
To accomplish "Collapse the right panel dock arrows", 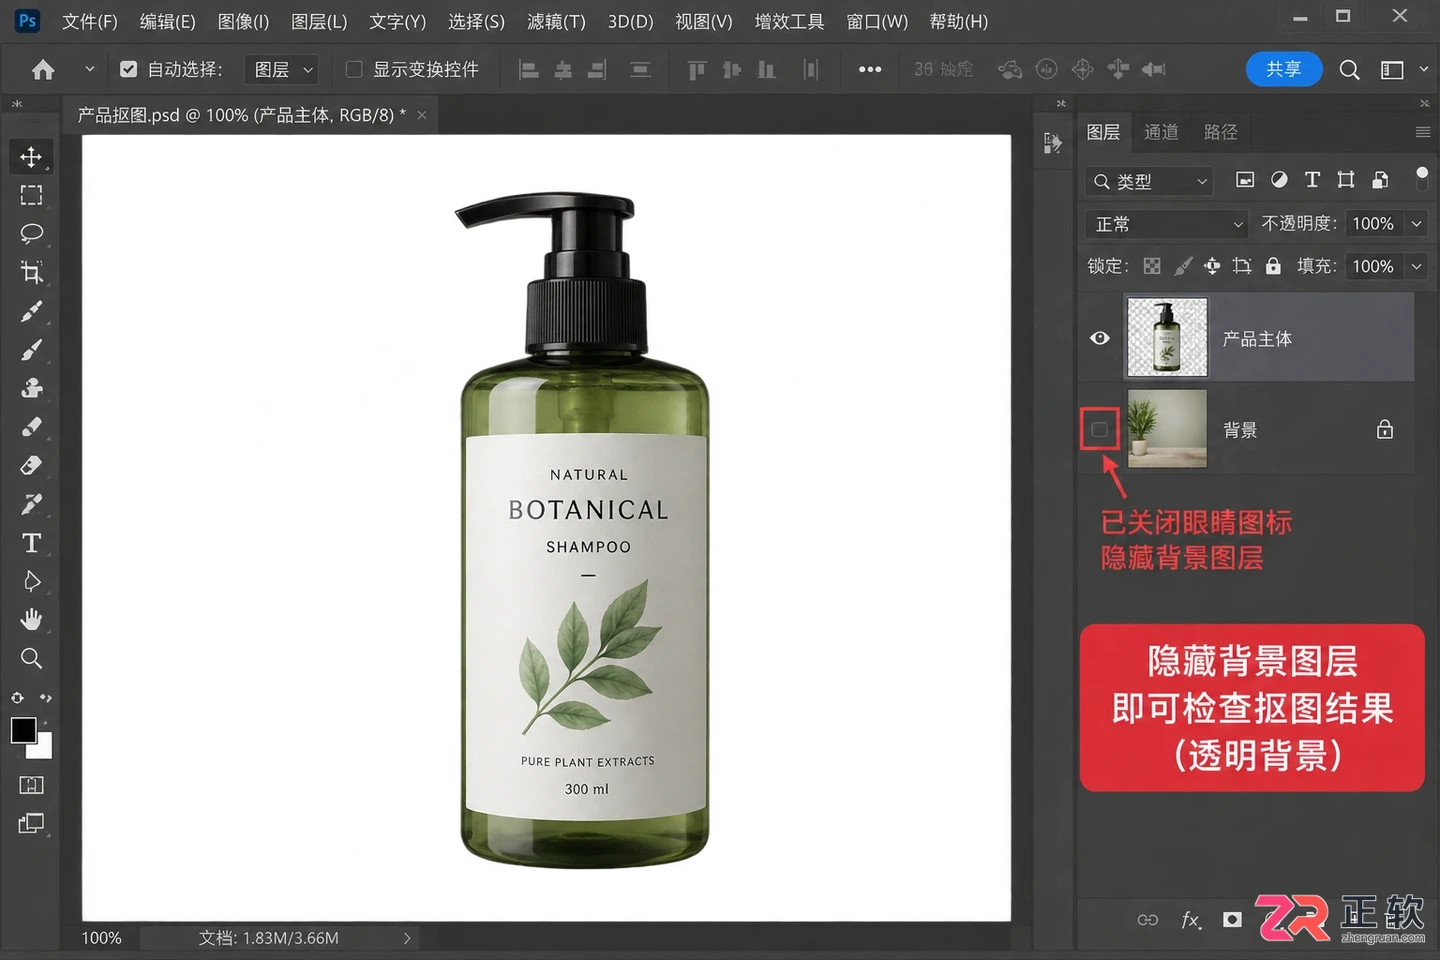I will [x=1424, y=103].
